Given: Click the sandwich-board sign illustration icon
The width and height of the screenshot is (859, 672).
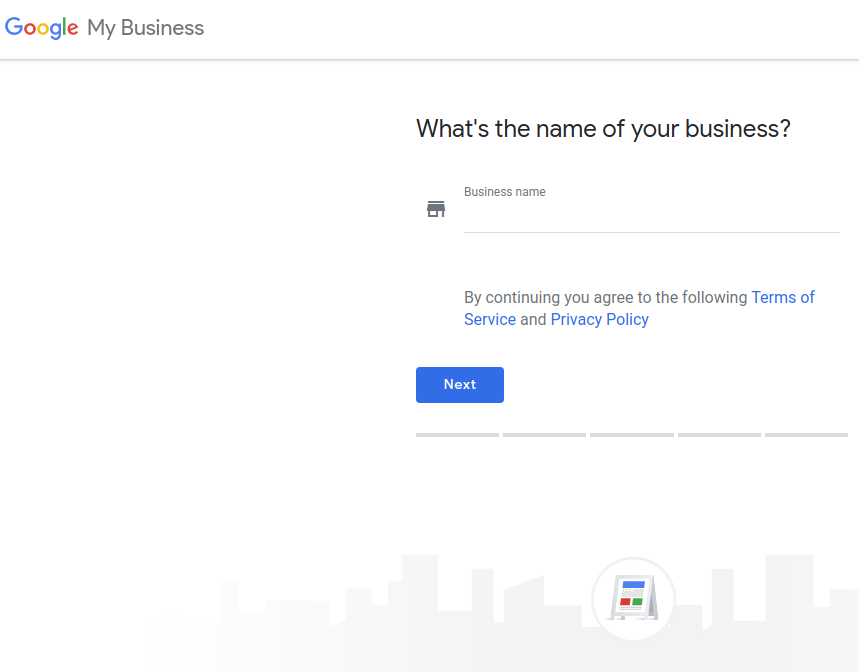Looking at the screenshot, I should (634, 598).
